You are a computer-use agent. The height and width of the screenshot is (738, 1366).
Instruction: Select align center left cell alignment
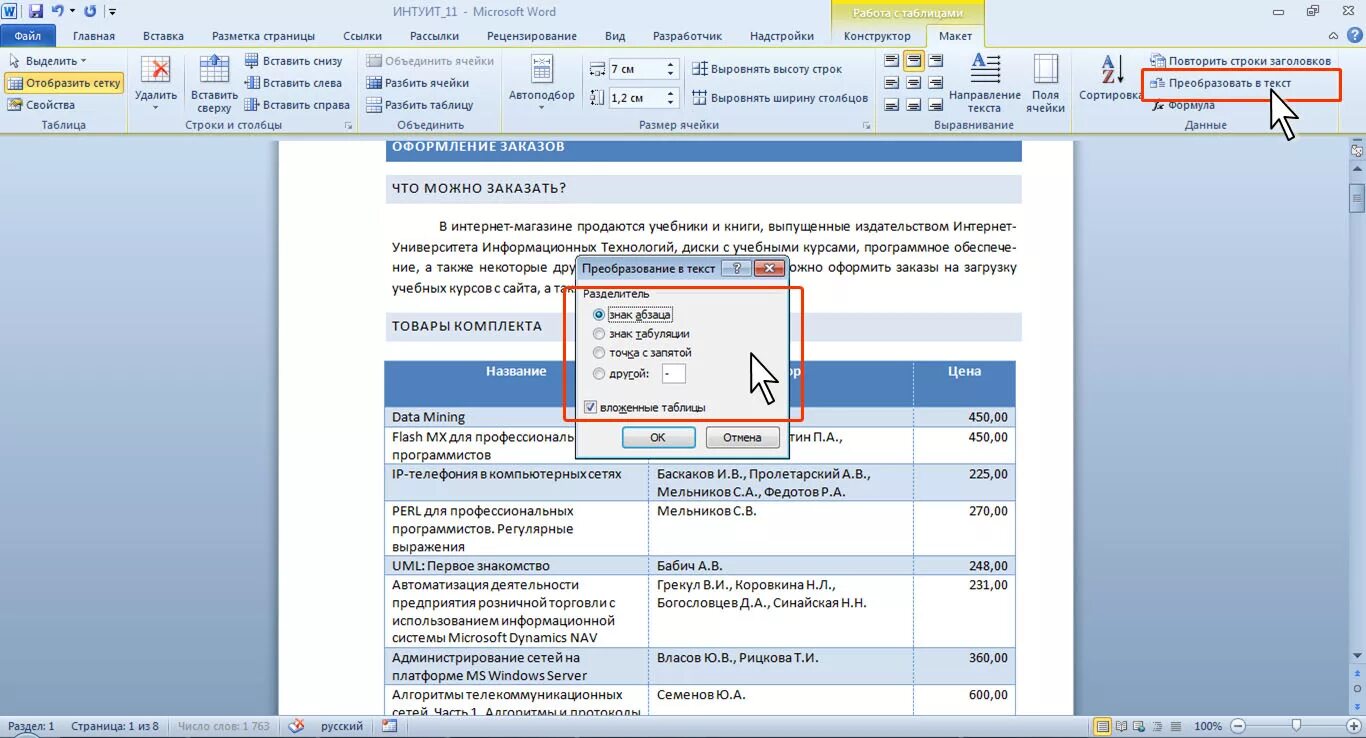(891, 83)
